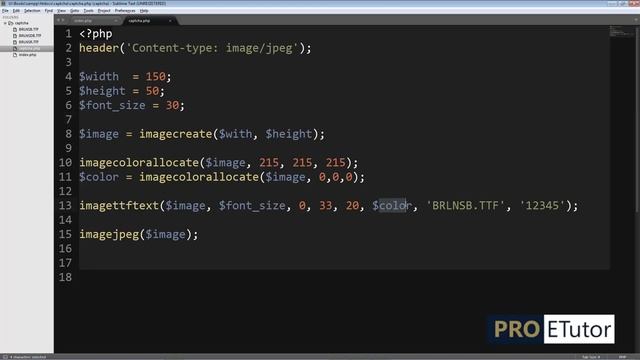This screenshot has height=360, width=640.
Task: Open the Project menu
Action: coord(104,11)
